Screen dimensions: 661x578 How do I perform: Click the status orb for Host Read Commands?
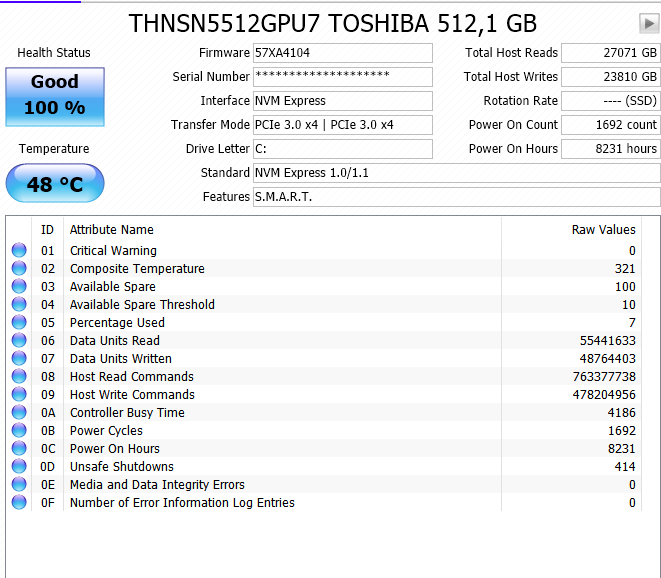tap(19, 376)
